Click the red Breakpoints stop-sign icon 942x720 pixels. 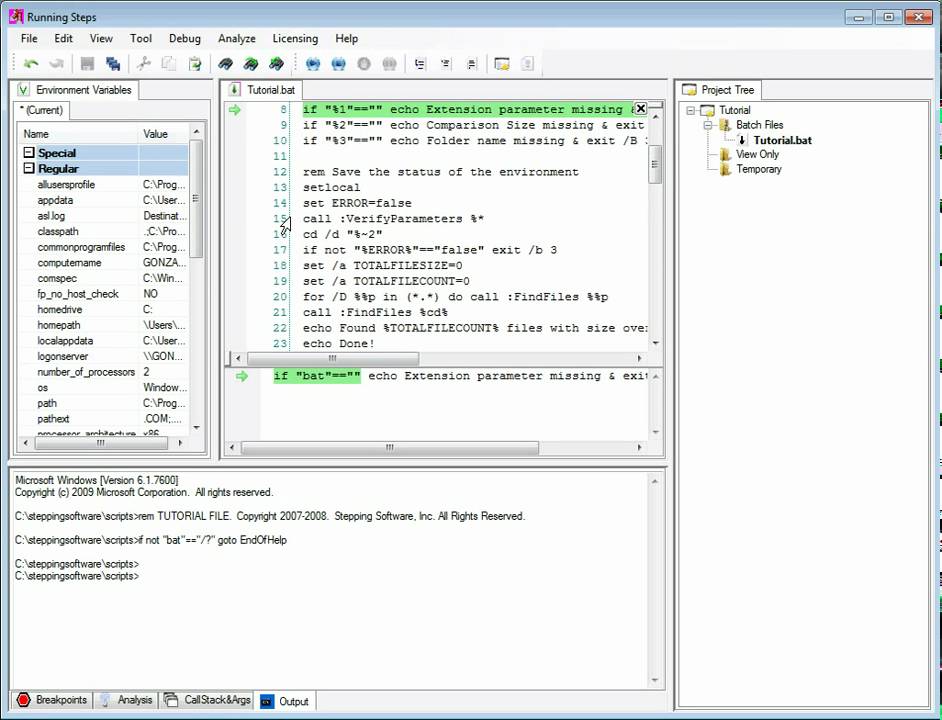23,700
